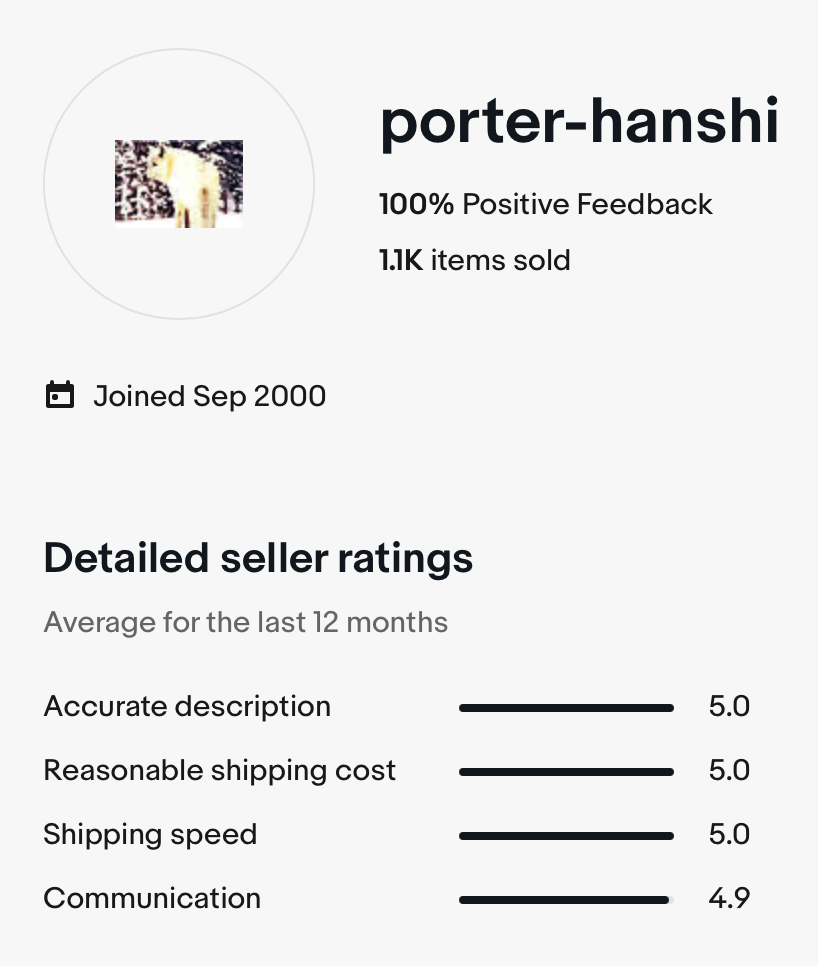This screenshot has width=818, height=966.
Task: Click the Communication rating bar
Action: [x=566, y=900]
